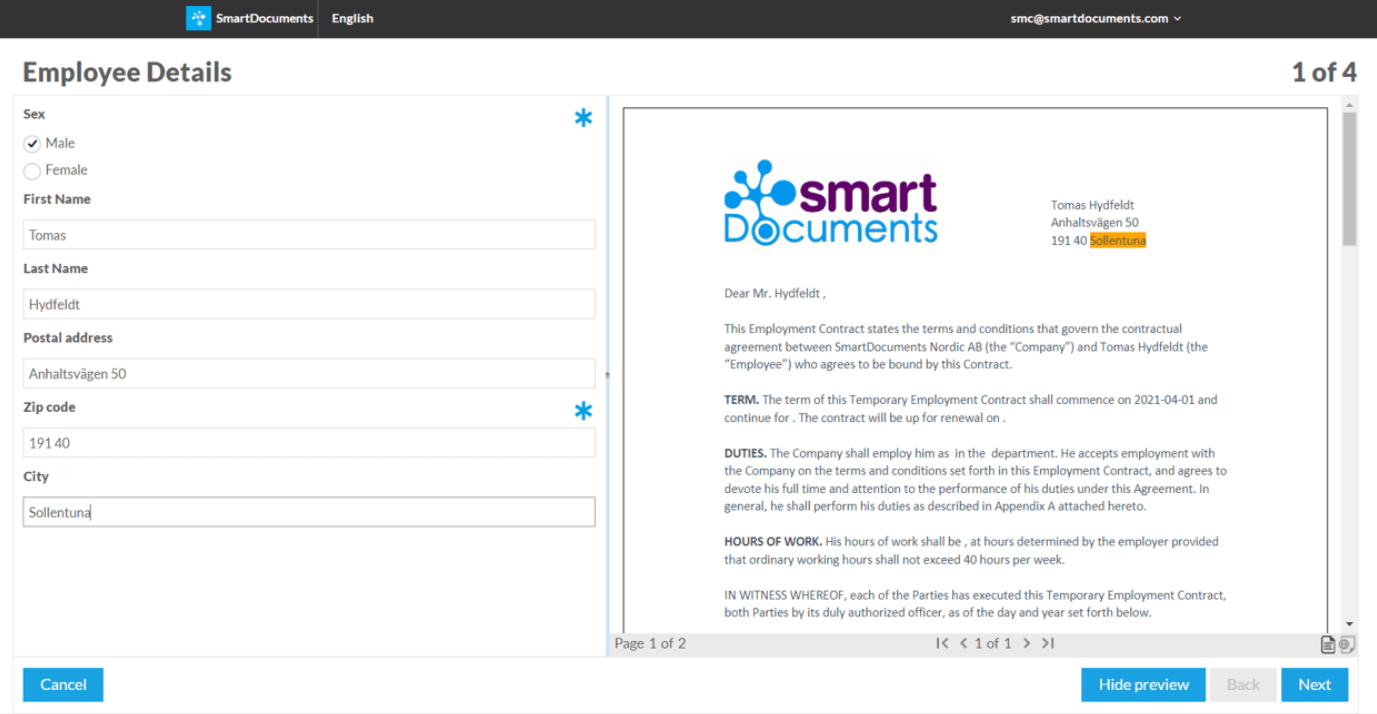Click the '1 of 4' step indicator
Screen dimensions: 1377x714
pyautogui.click(x=1323, y=72)
